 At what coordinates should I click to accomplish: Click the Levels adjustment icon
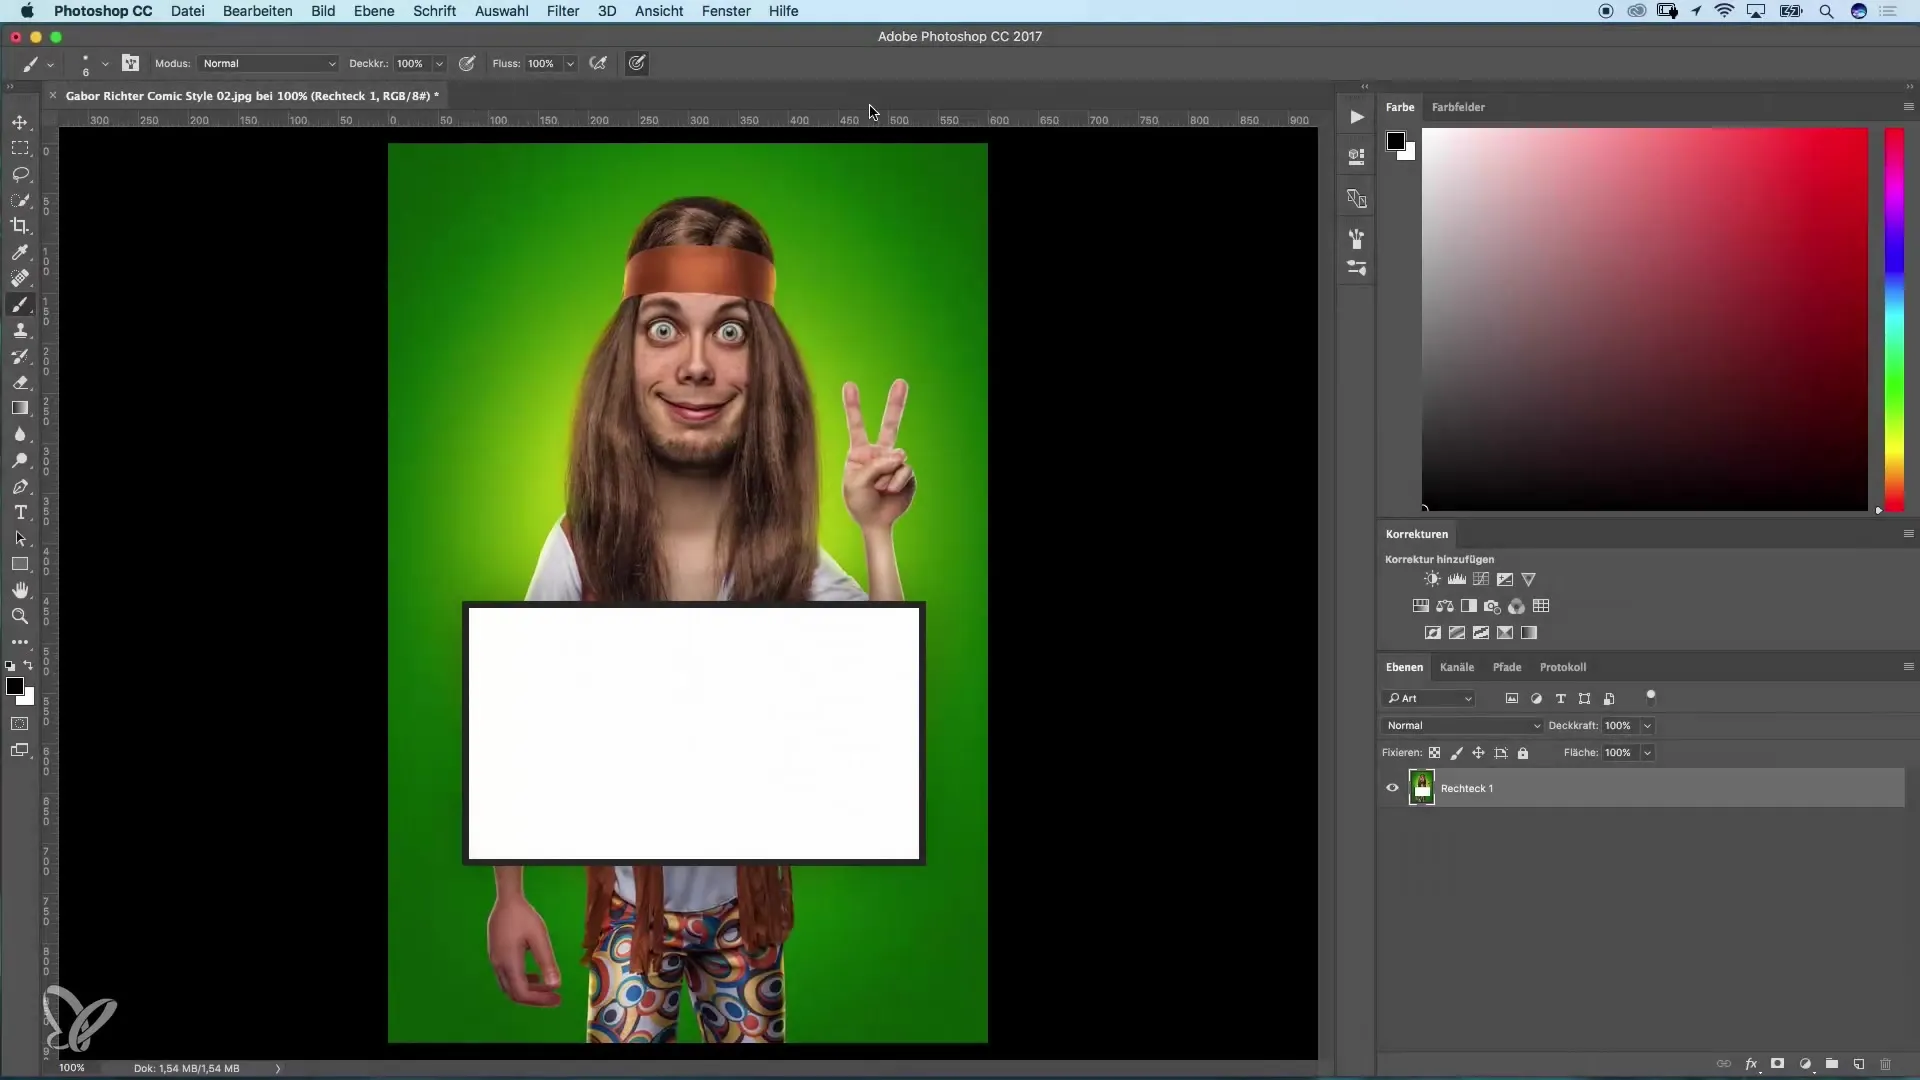[1456, 579]
